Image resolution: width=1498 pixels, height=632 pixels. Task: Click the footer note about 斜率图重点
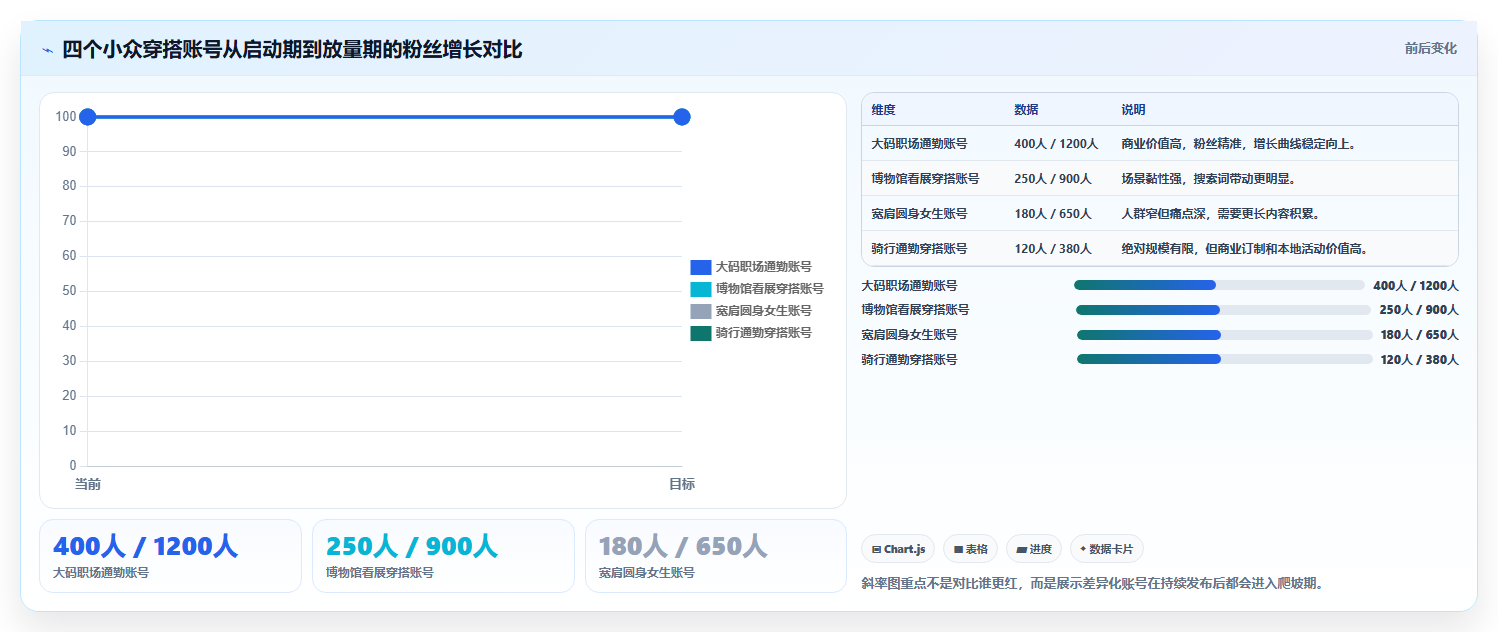point(1092,584)
